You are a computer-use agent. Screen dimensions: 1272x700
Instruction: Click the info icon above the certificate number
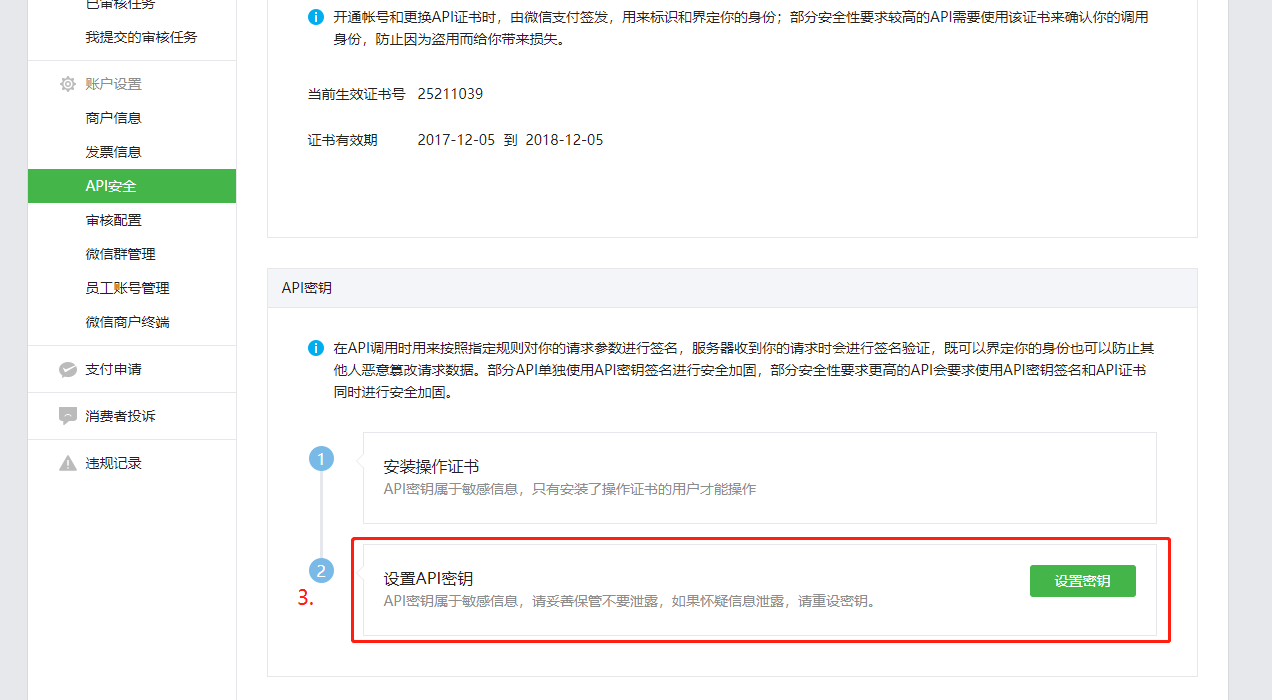316,17
